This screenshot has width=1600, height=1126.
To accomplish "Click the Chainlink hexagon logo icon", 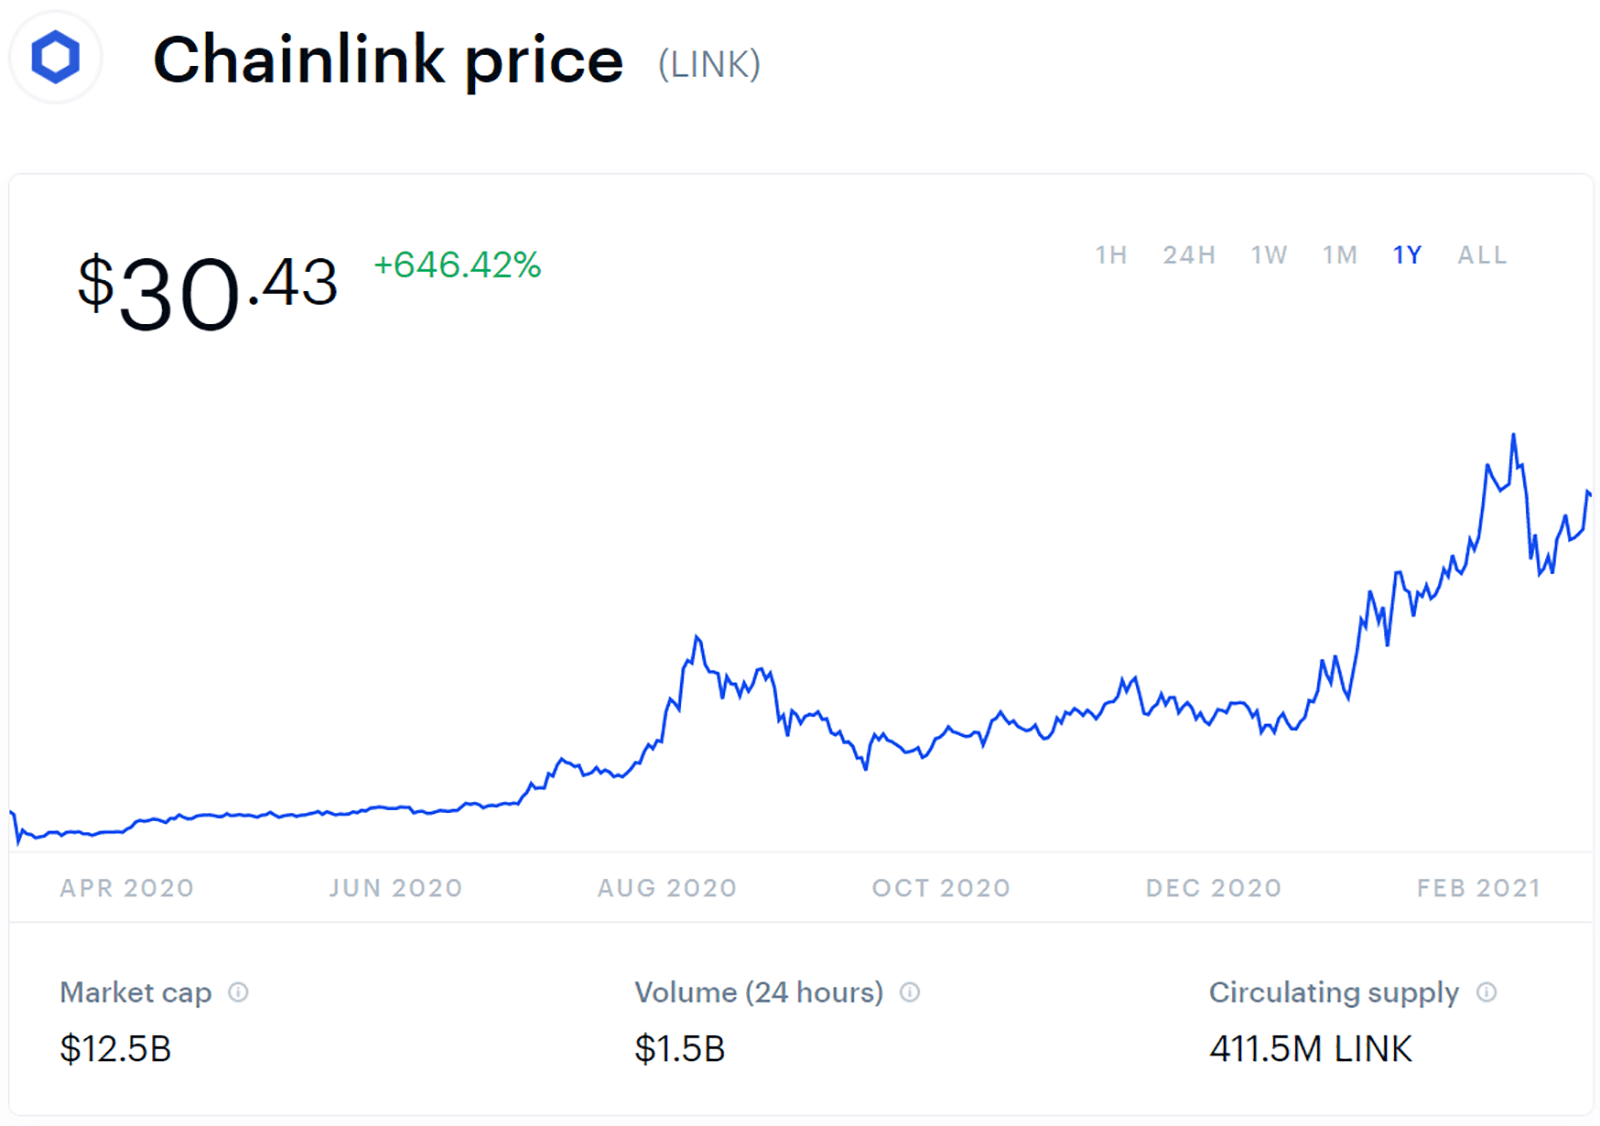I will pos(55,56).
